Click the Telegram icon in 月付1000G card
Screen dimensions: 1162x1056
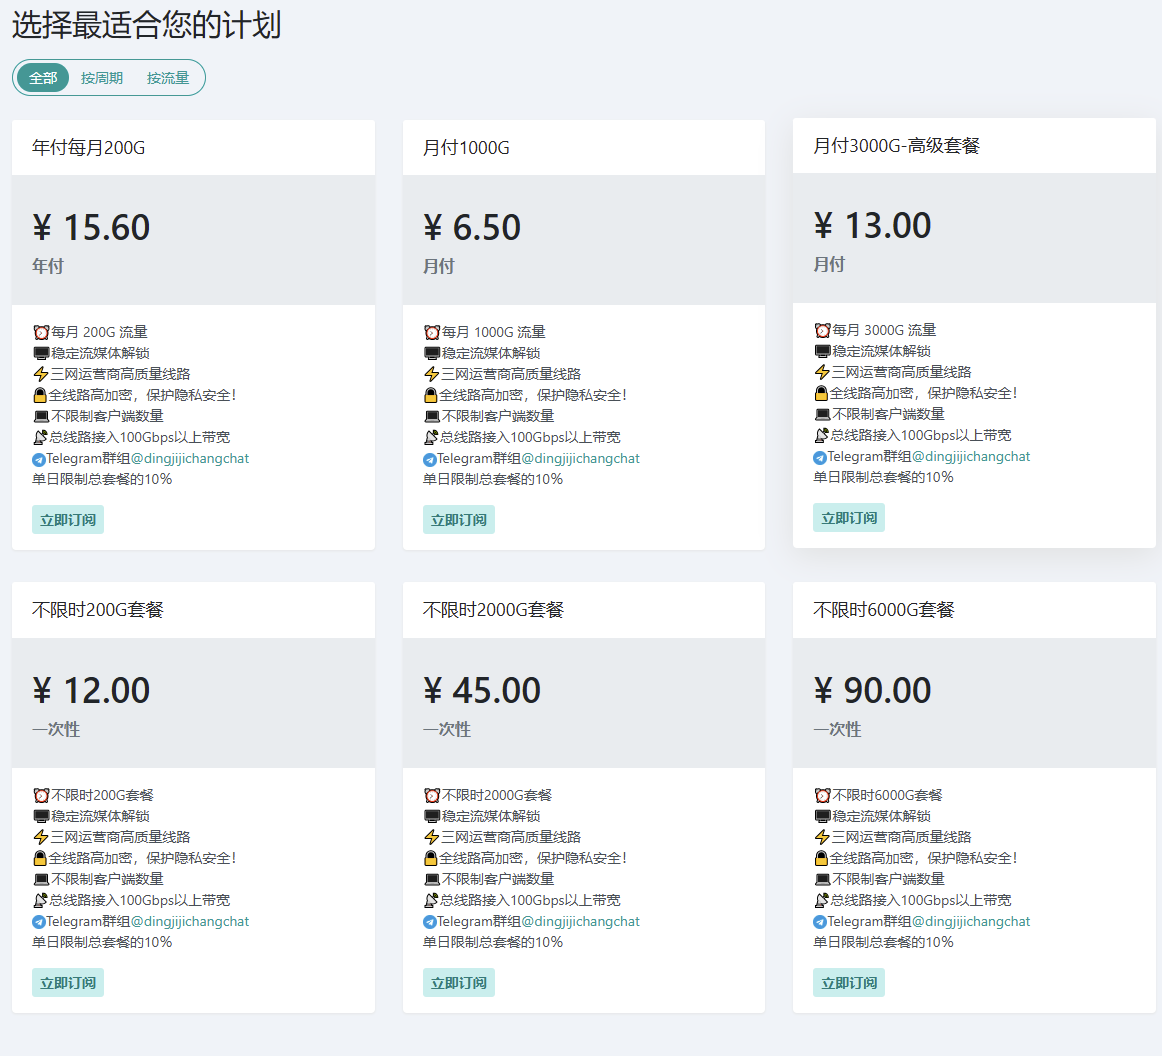(429, 459)
